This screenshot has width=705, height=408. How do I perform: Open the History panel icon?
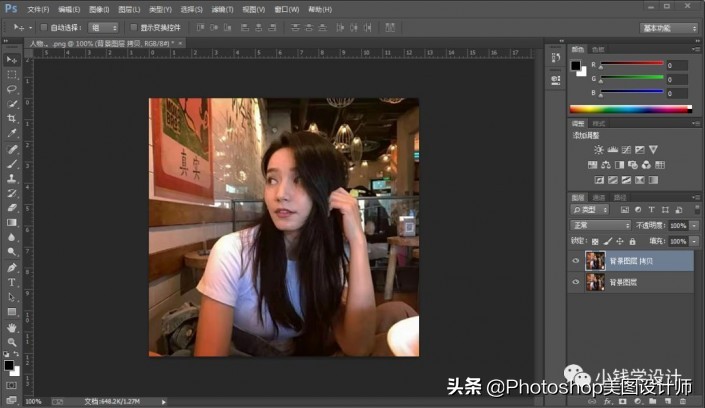click(x=556, y=58)
